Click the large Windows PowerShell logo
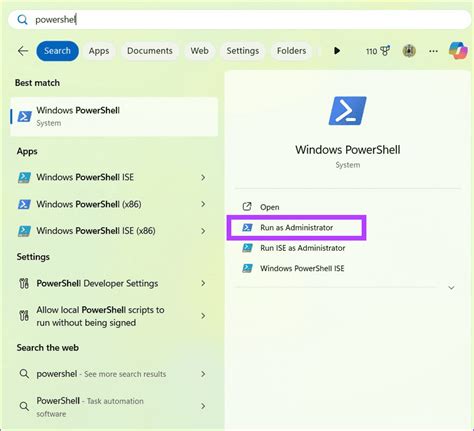Viewport: 474px width, 431px height. point(347,111)
